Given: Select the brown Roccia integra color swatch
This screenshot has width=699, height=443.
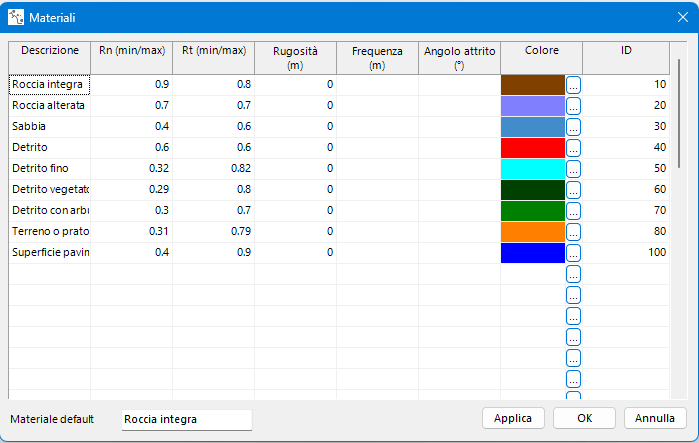Looking at the screenshot, I should tap(533, 85).
